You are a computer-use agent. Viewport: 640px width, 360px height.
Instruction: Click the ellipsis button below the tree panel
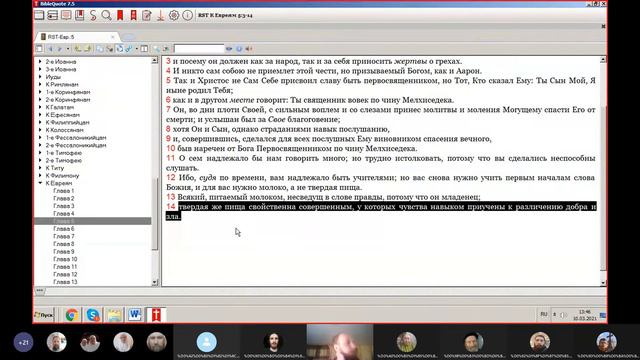coord(40,291)
